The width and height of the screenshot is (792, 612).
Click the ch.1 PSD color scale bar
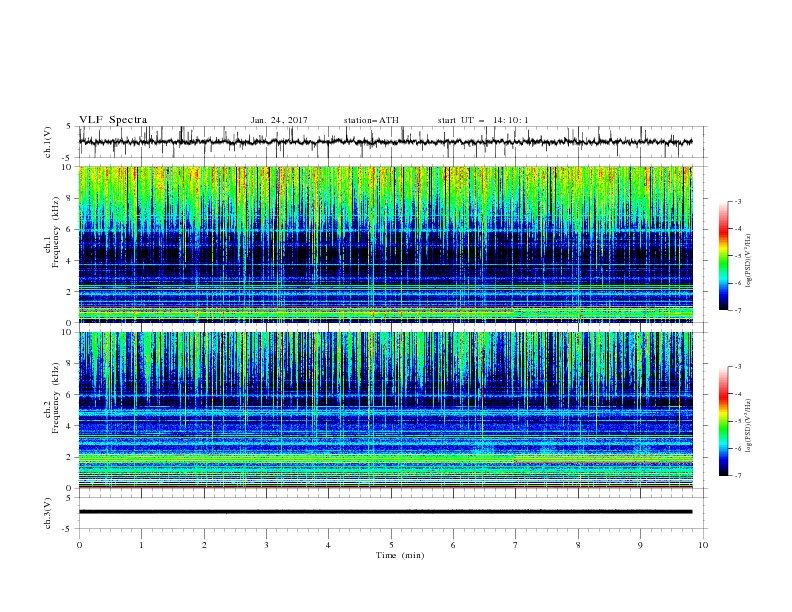tap(724, 256)
